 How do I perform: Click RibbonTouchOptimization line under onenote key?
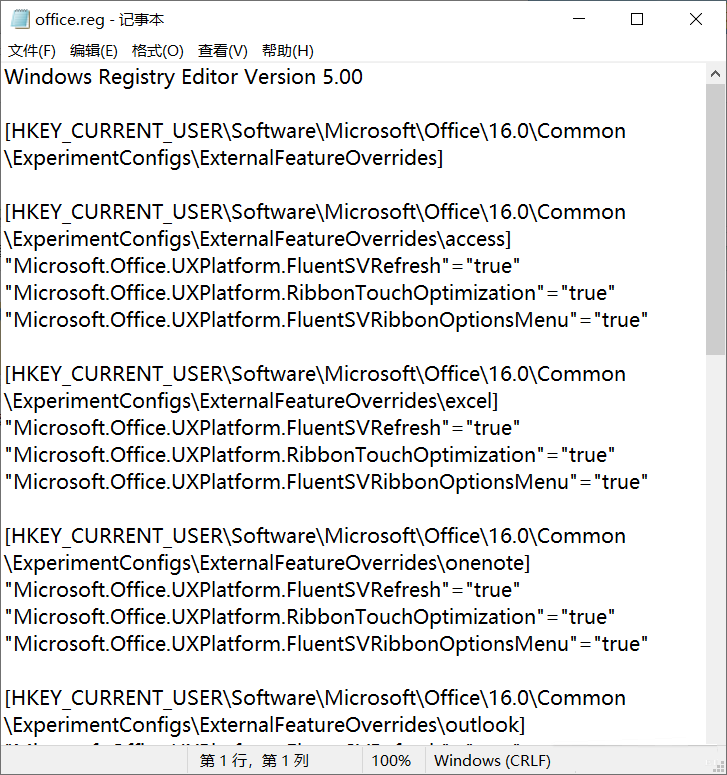click(310, 617)
